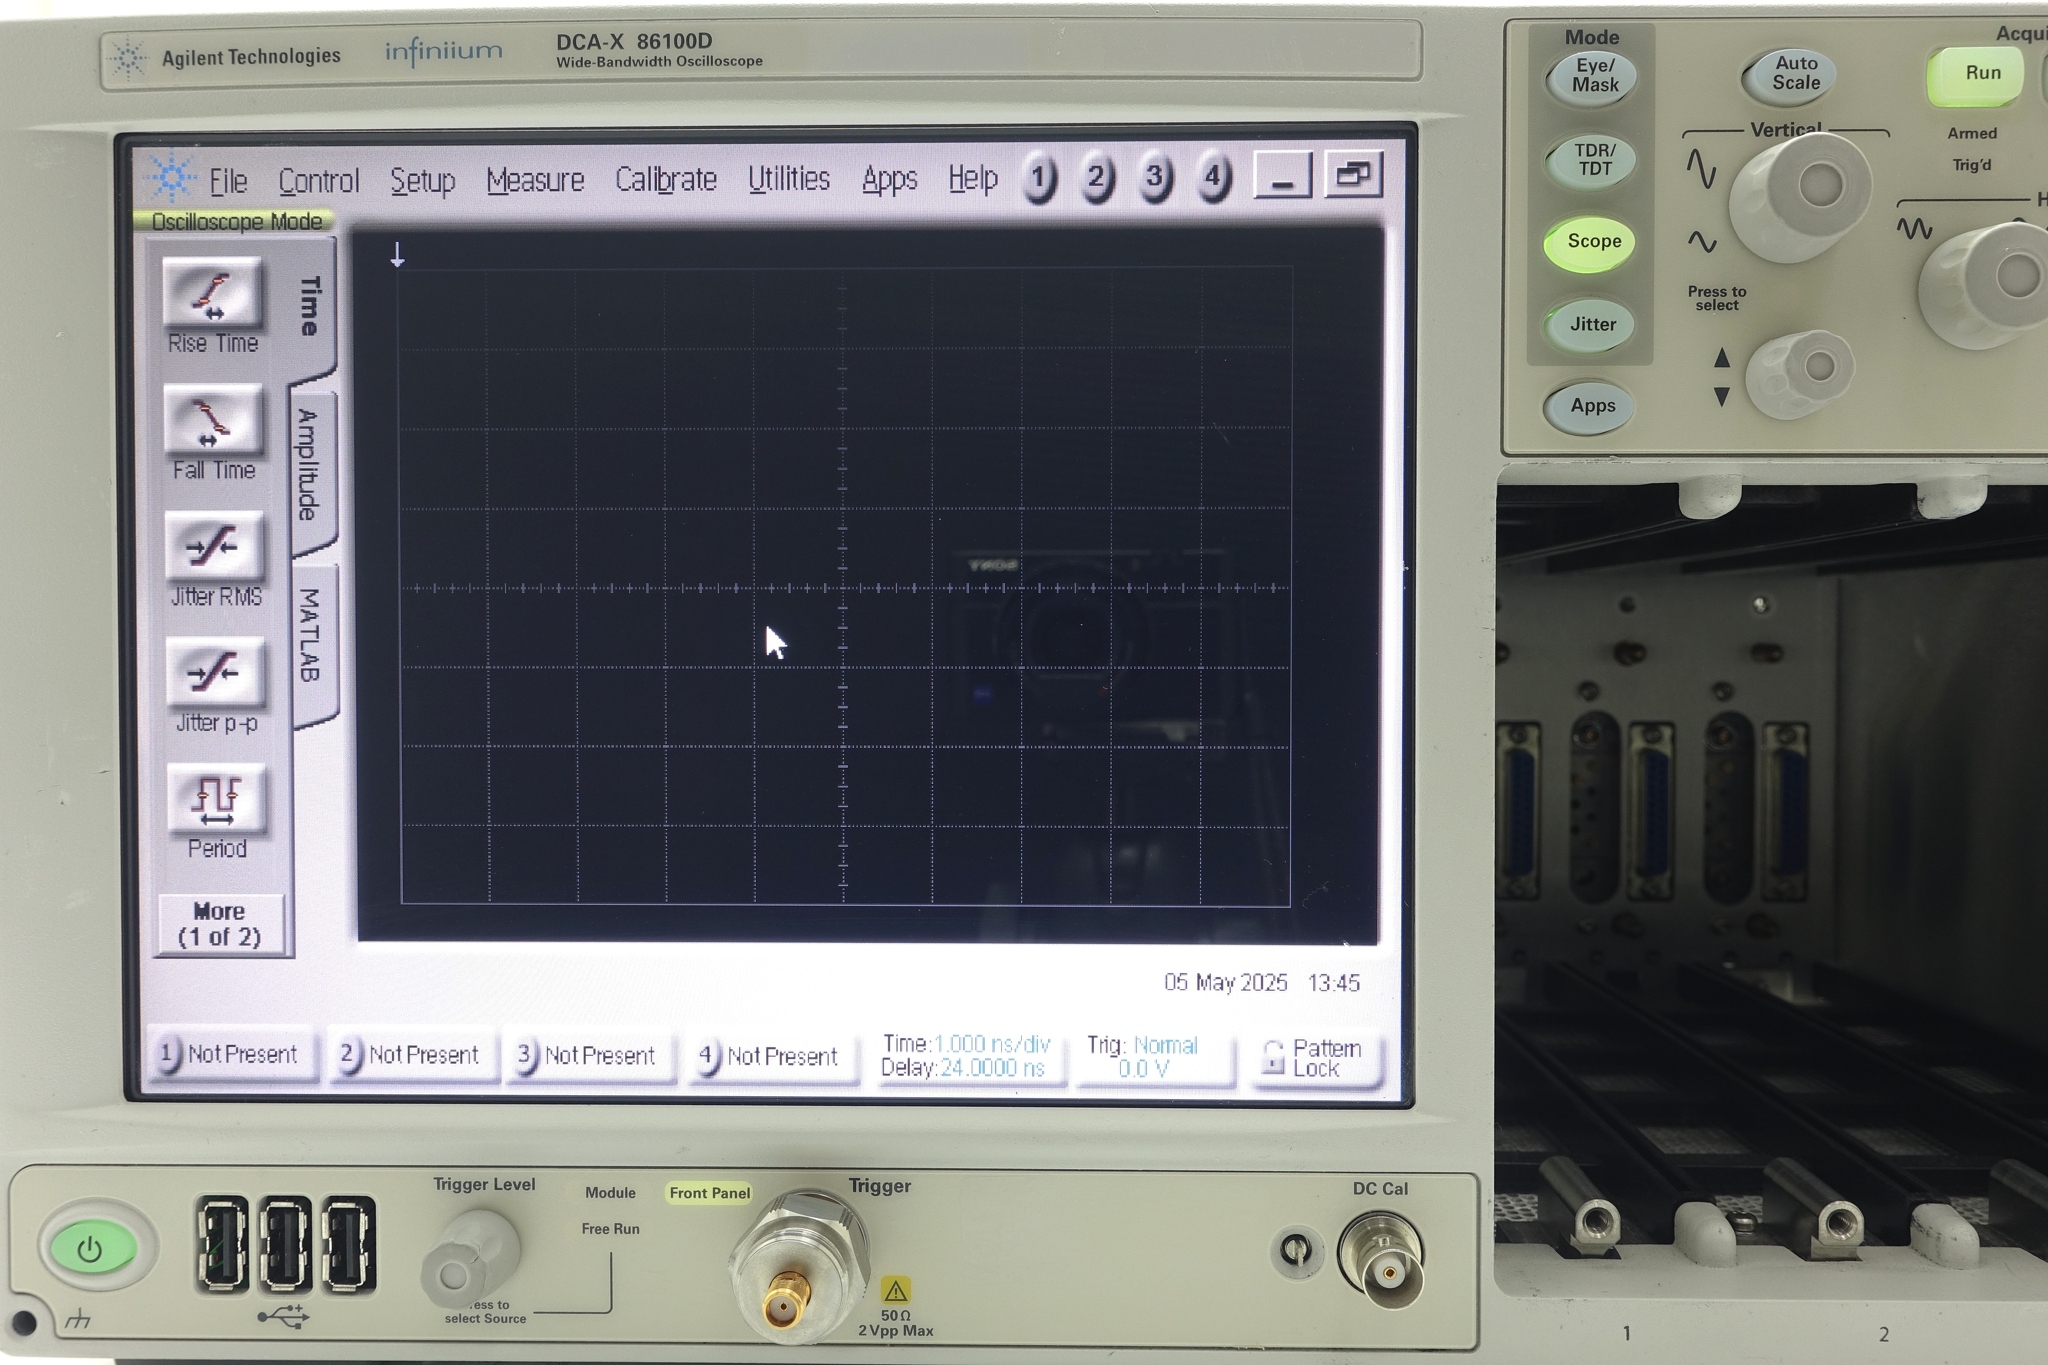Viewport: 2048px width, 1365px height.
Task: Click the yellow warning triangle near 50 Ω
Action: pyautogui.click(x=896, y=1291)
